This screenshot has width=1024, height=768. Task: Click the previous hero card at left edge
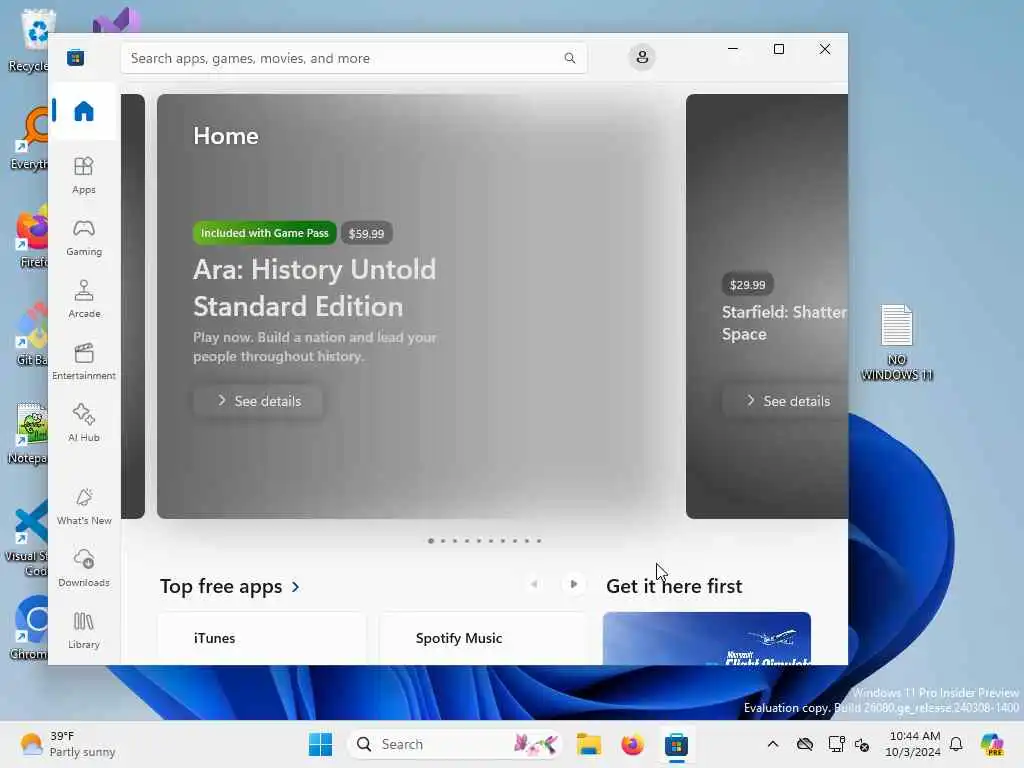tap(133, 306)
